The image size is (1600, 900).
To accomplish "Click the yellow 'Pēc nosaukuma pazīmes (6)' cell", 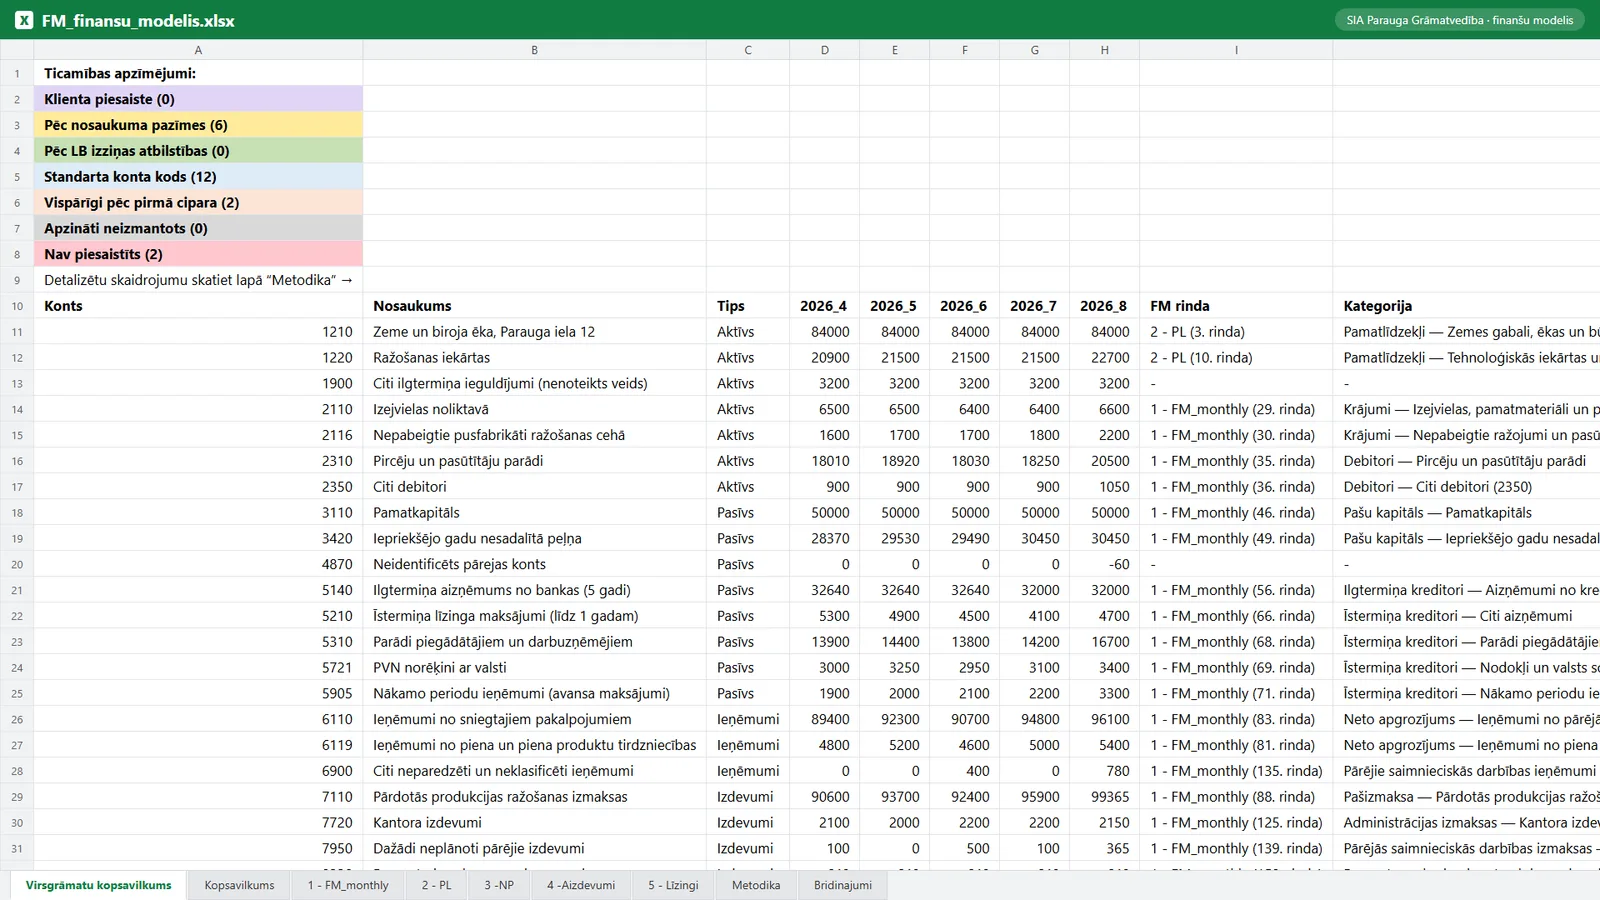I will coord(198,125).
